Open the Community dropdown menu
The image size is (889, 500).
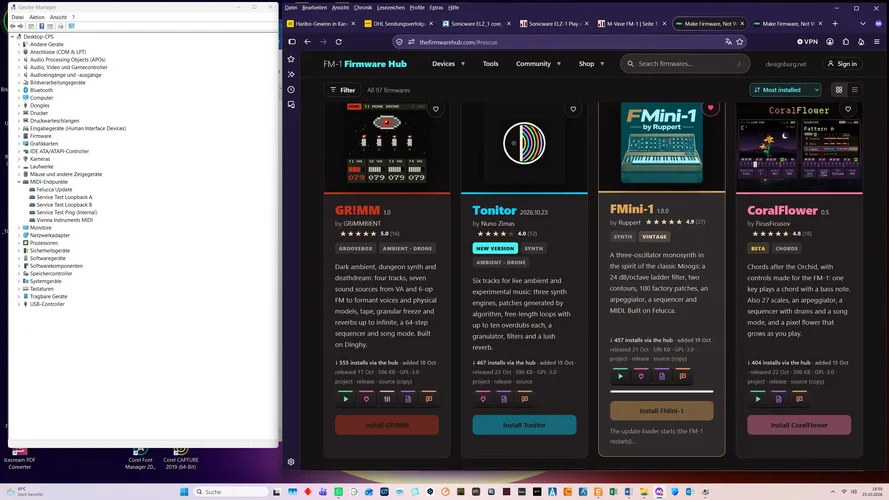[x=538, y=63]
